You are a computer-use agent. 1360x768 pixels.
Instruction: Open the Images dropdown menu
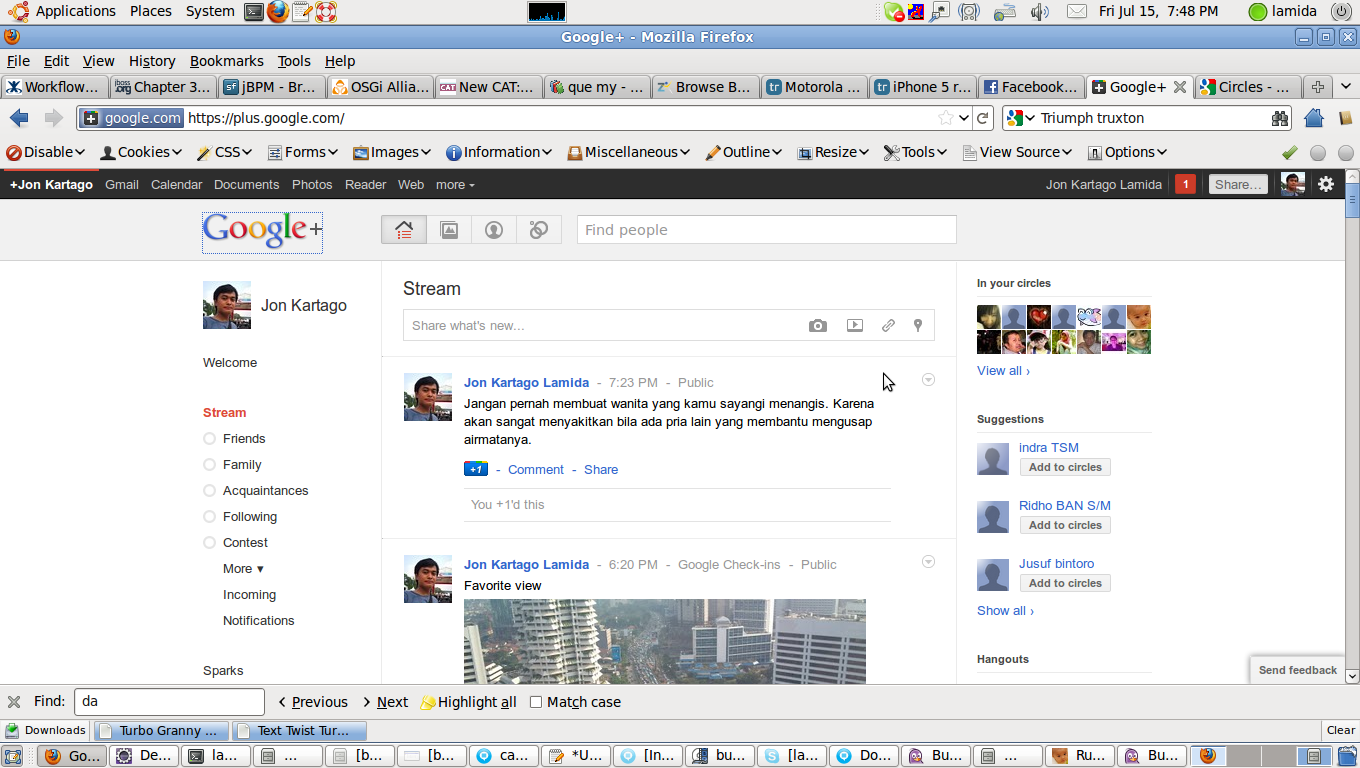(x=392, y=152)
